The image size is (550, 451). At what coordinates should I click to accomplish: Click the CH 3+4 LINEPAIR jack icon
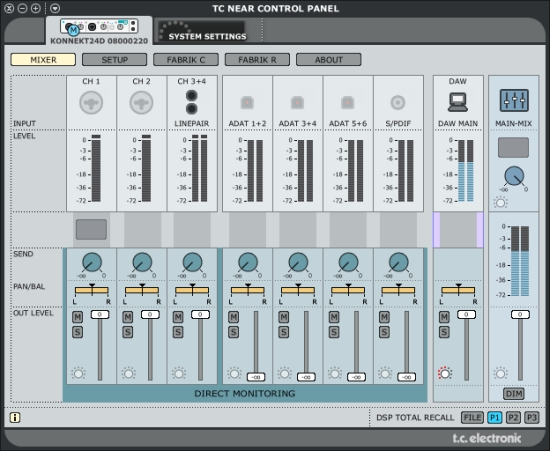pos(192,102)
